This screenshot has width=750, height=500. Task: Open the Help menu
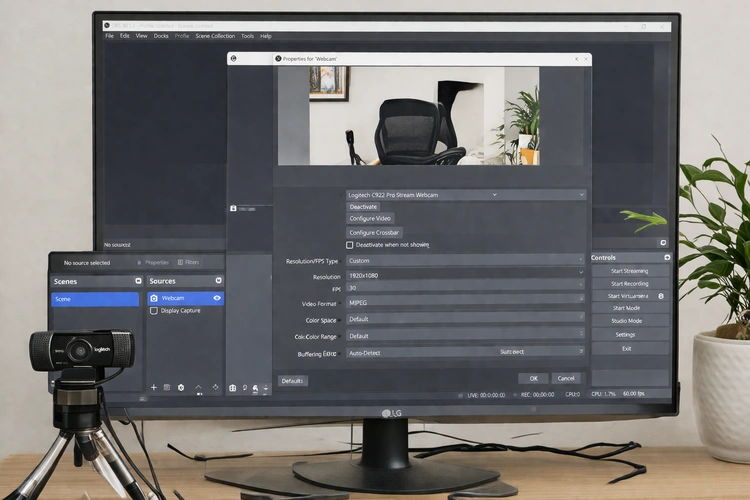click(x=266, y=36)
